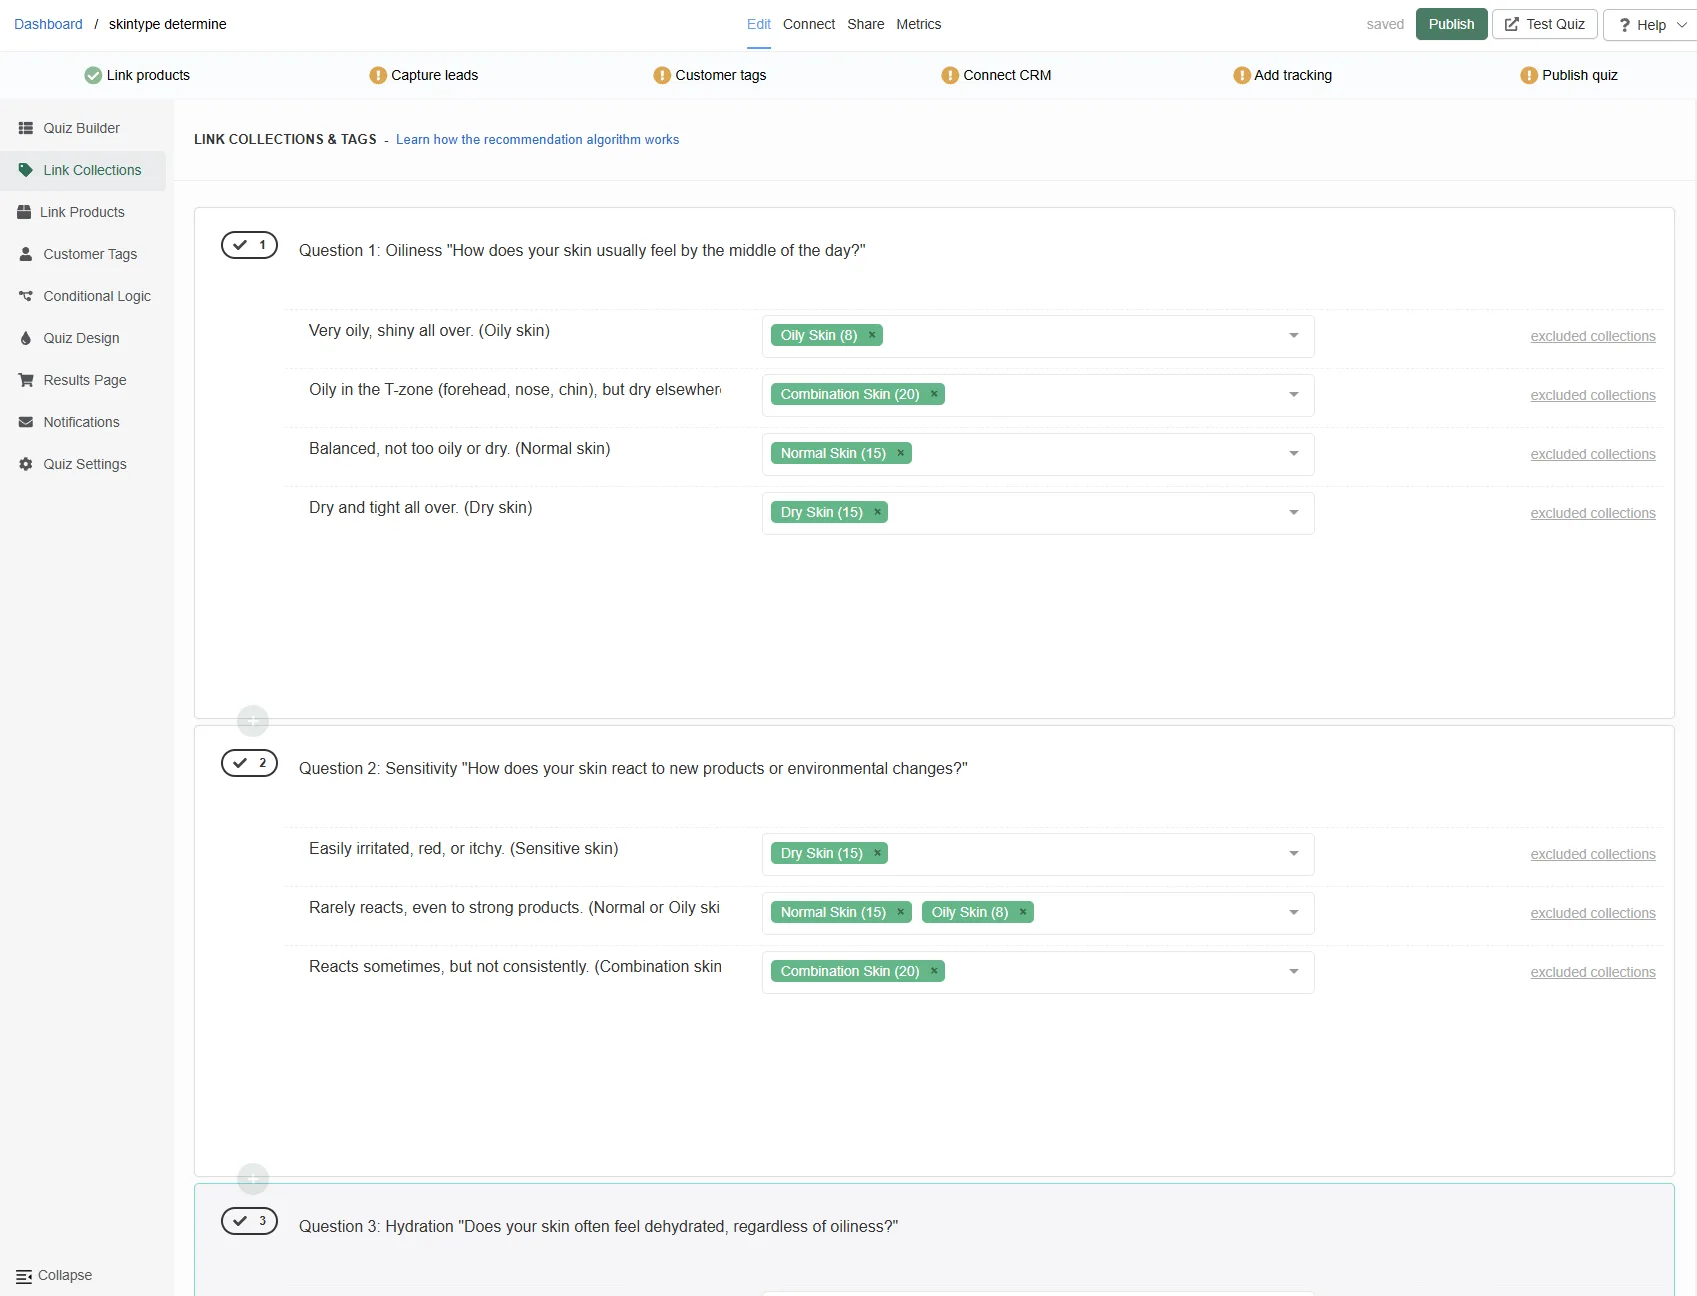Open recommendation algorithm learn link

(537, 139)
